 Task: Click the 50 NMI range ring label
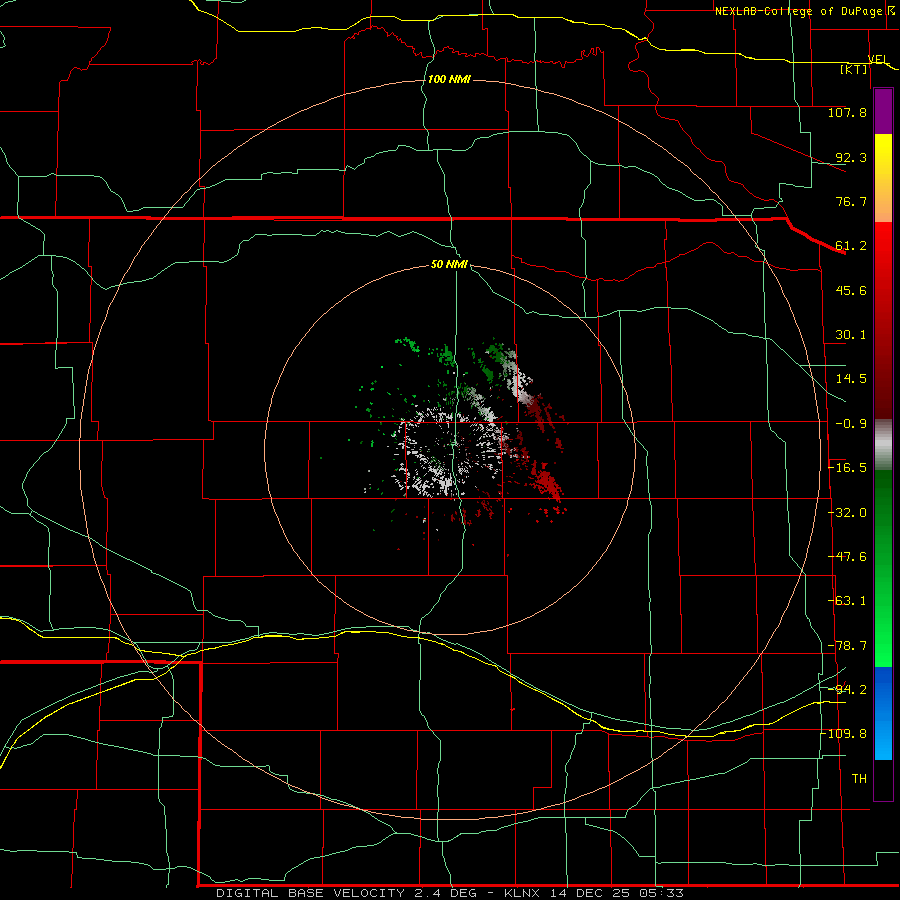(449, 265)
